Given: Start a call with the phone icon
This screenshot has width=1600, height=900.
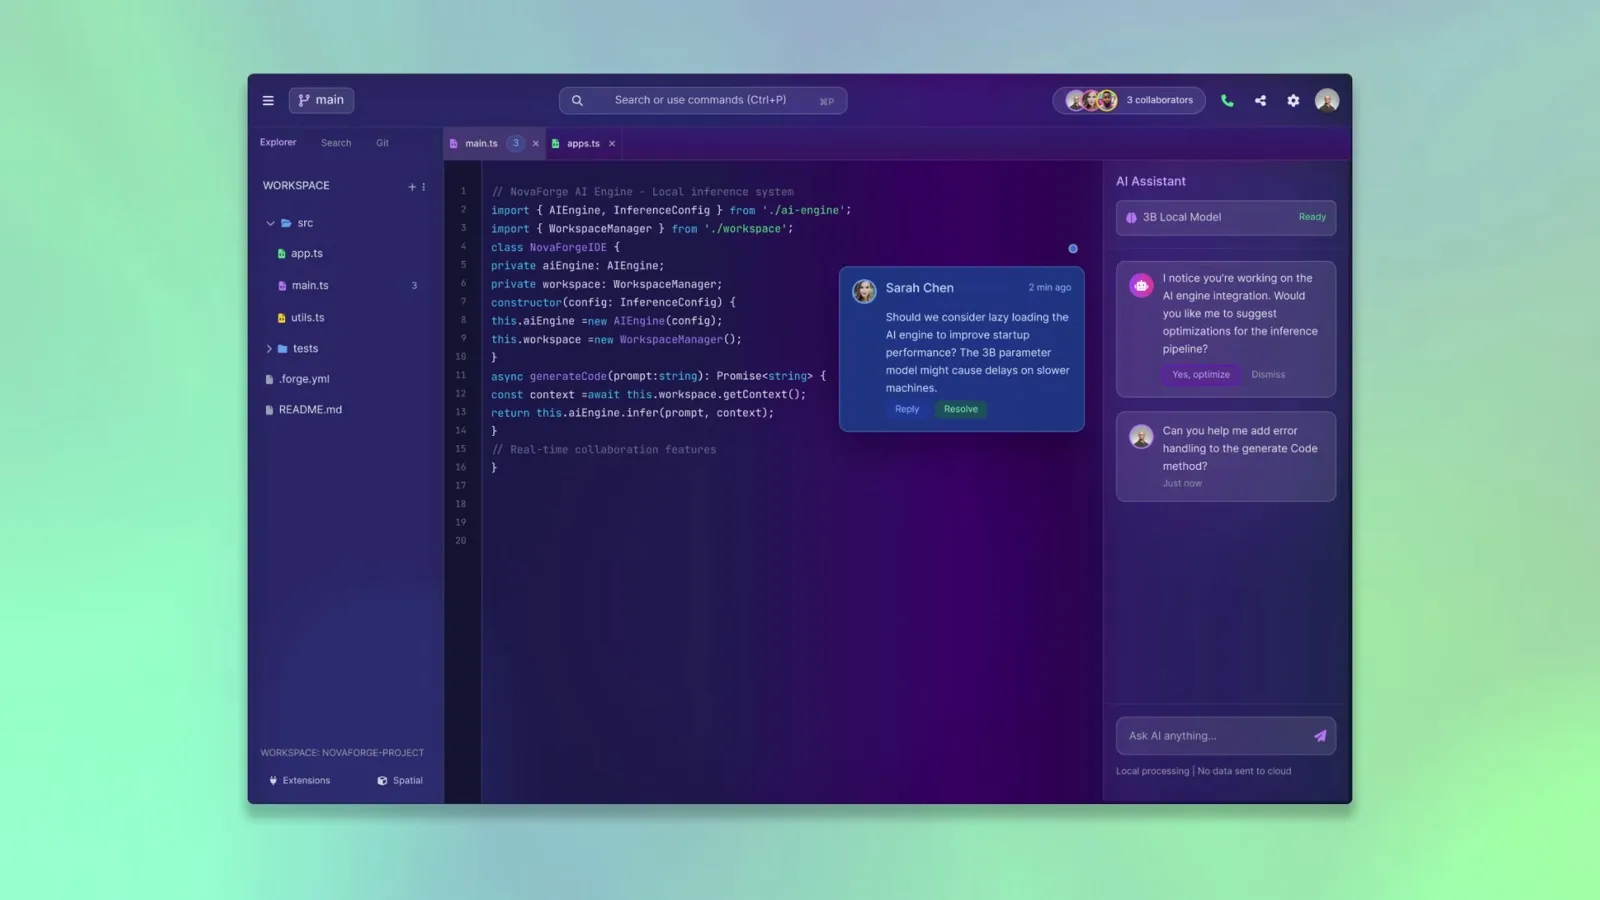Looking at the screenshot, I should (1227, 100).
